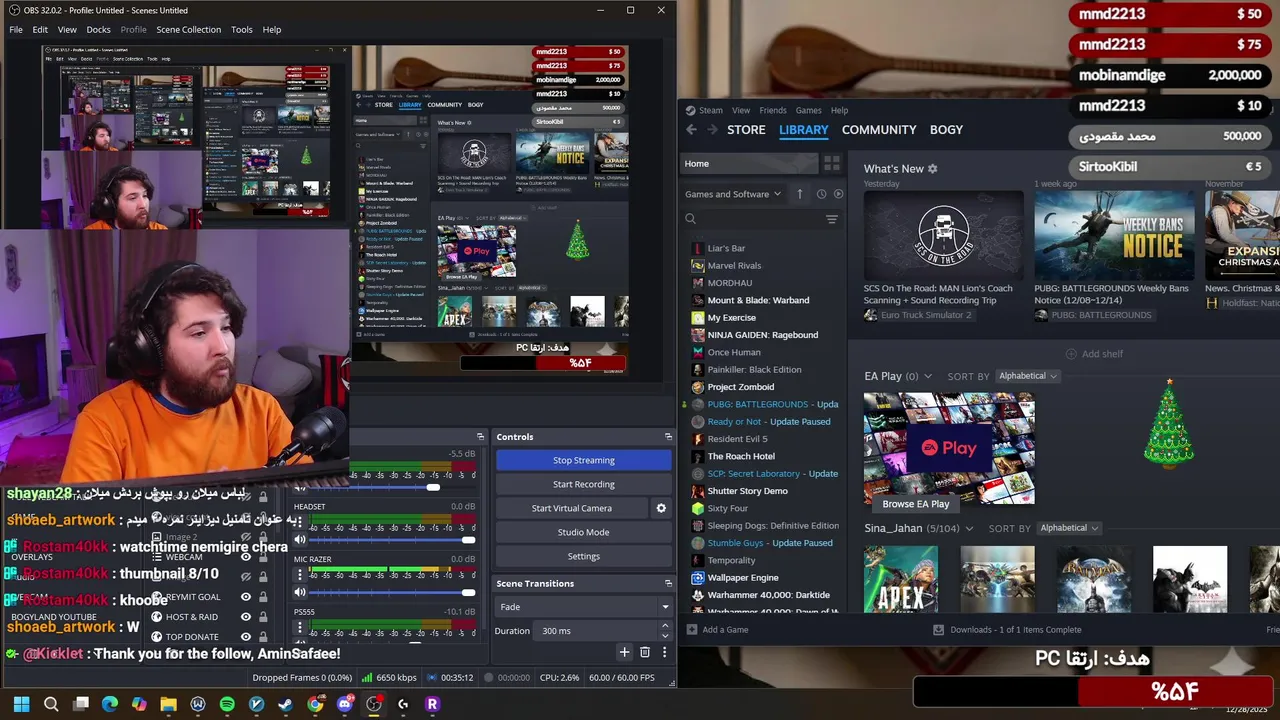The image size is (1280, 720).
Task: Start the Virtual Camera
Action: click(572, 508)
